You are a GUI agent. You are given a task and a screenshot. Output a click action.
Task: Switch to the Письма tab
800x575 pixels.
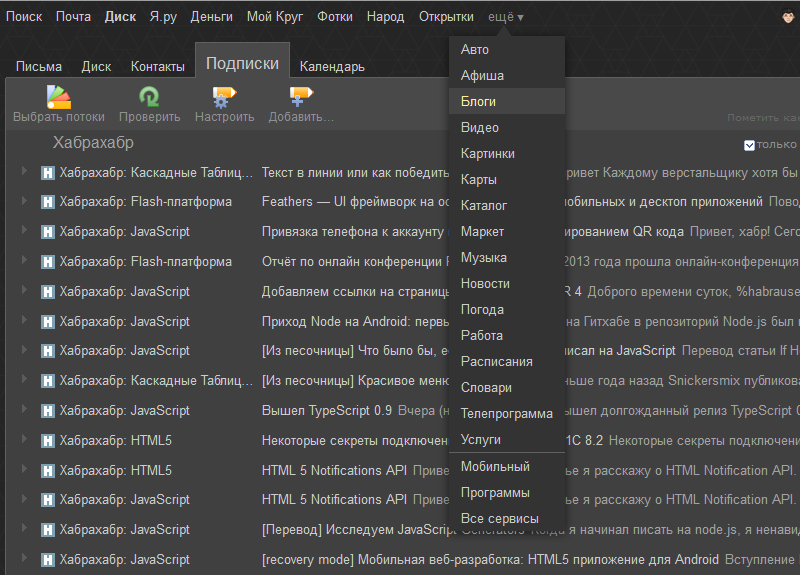pos(39,66)
